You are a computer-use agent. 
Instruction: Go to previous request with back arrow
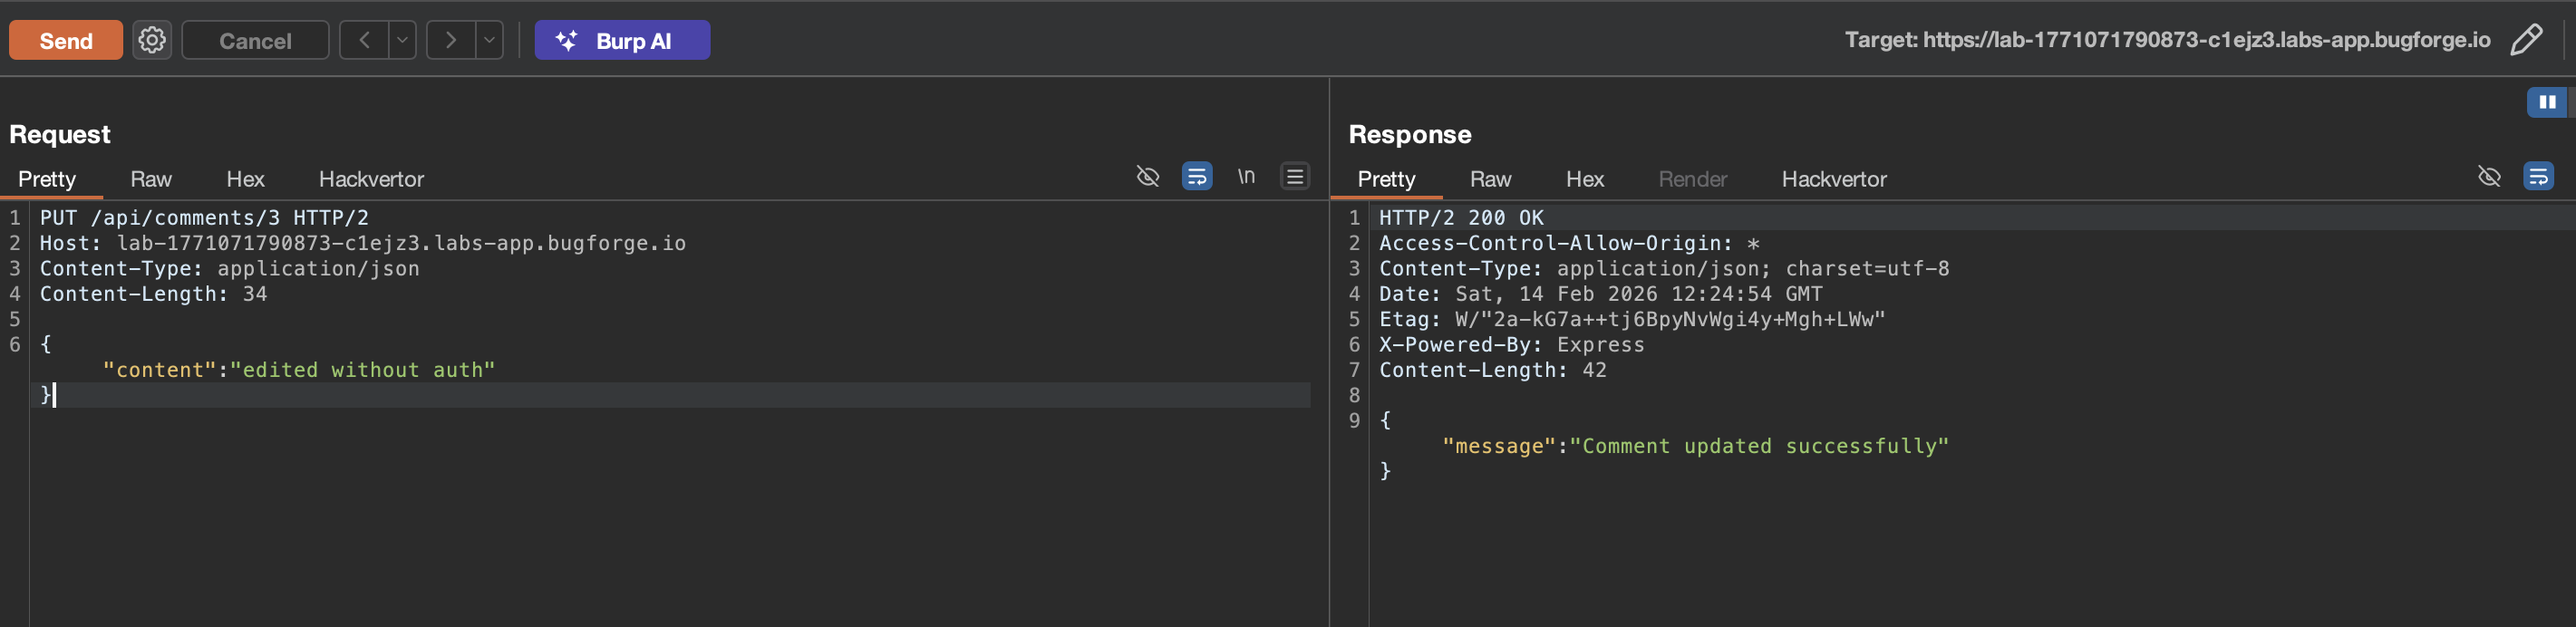364,40
